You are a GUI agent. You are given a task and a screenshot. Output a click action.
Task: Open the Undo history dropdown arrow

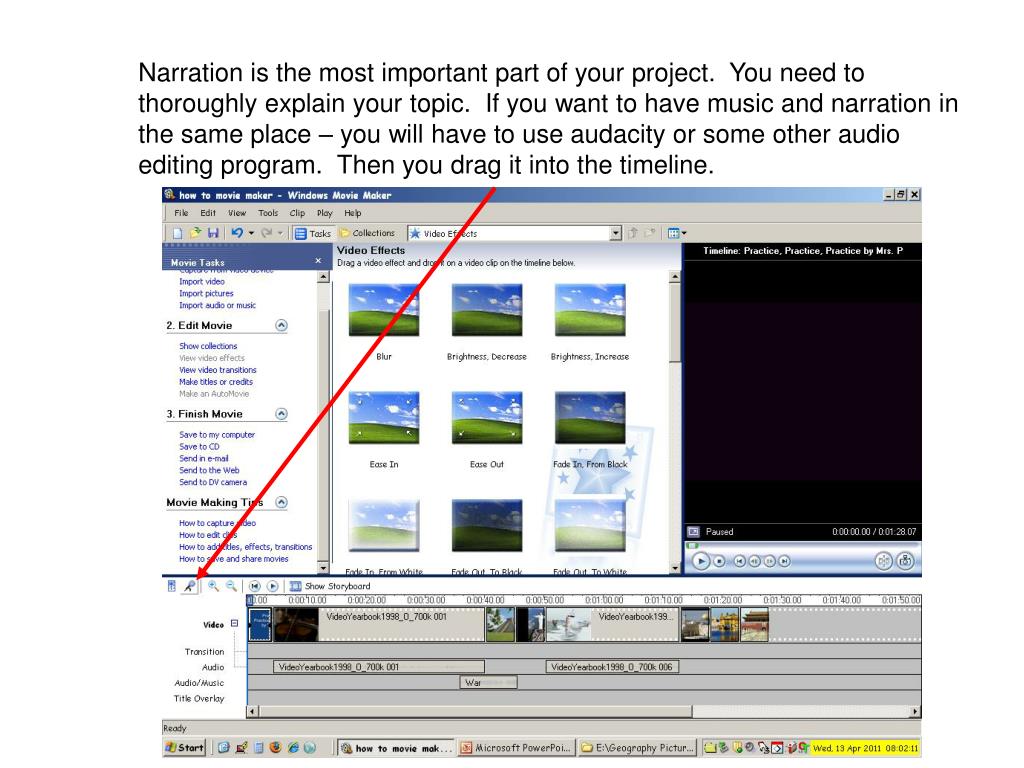pyautogui.click(x=251, y=233)
